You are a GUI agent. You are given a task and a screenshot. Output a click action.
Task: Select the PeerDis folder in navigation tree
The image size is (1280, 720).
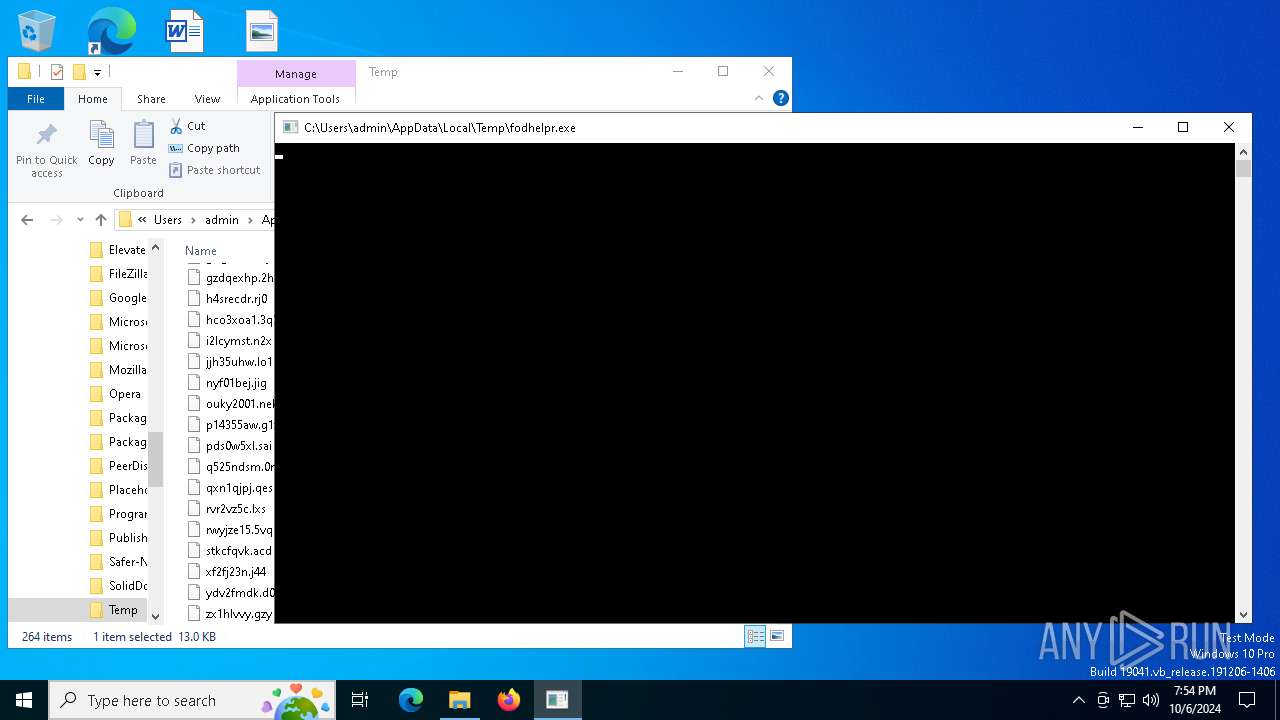tap(127, 466)
